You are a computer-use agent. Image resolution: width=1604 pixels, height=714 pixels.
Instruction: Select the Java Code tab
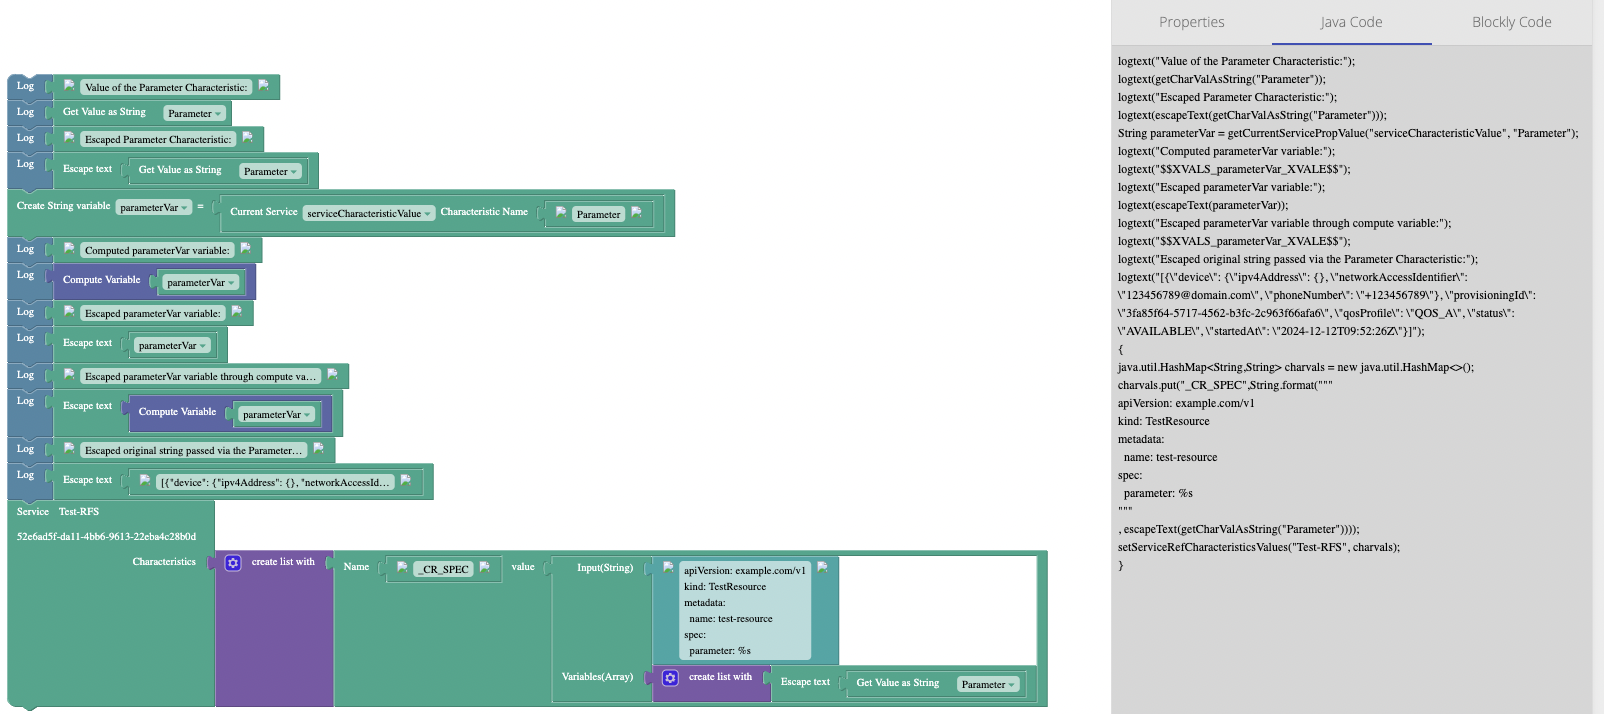pyautogui.click(x=1351, y=22)
